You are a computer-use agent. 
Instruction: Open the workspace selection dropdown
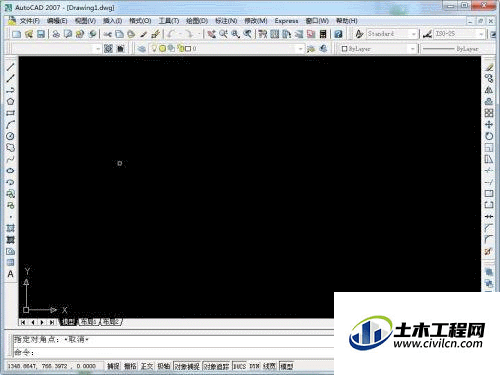point(57,49)
